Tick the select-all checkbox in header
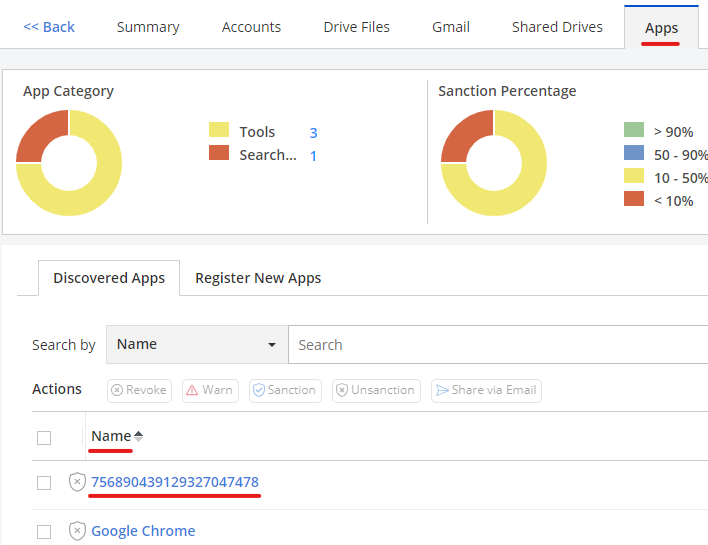708x545 pixels. [x=44, y=437]
